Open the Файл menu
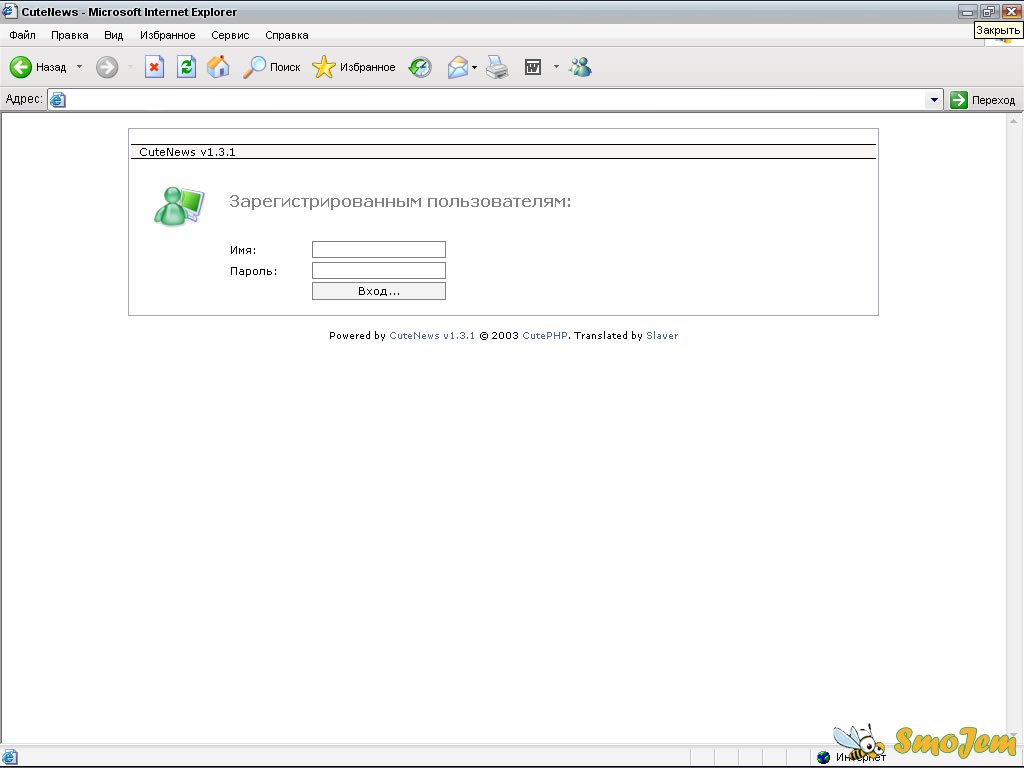 coord(22,35)
